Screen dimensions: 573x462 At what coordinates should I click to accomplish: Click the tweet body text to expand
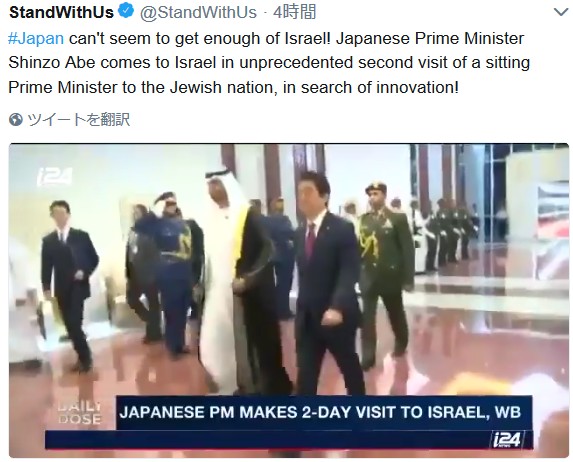coord(269,63)
